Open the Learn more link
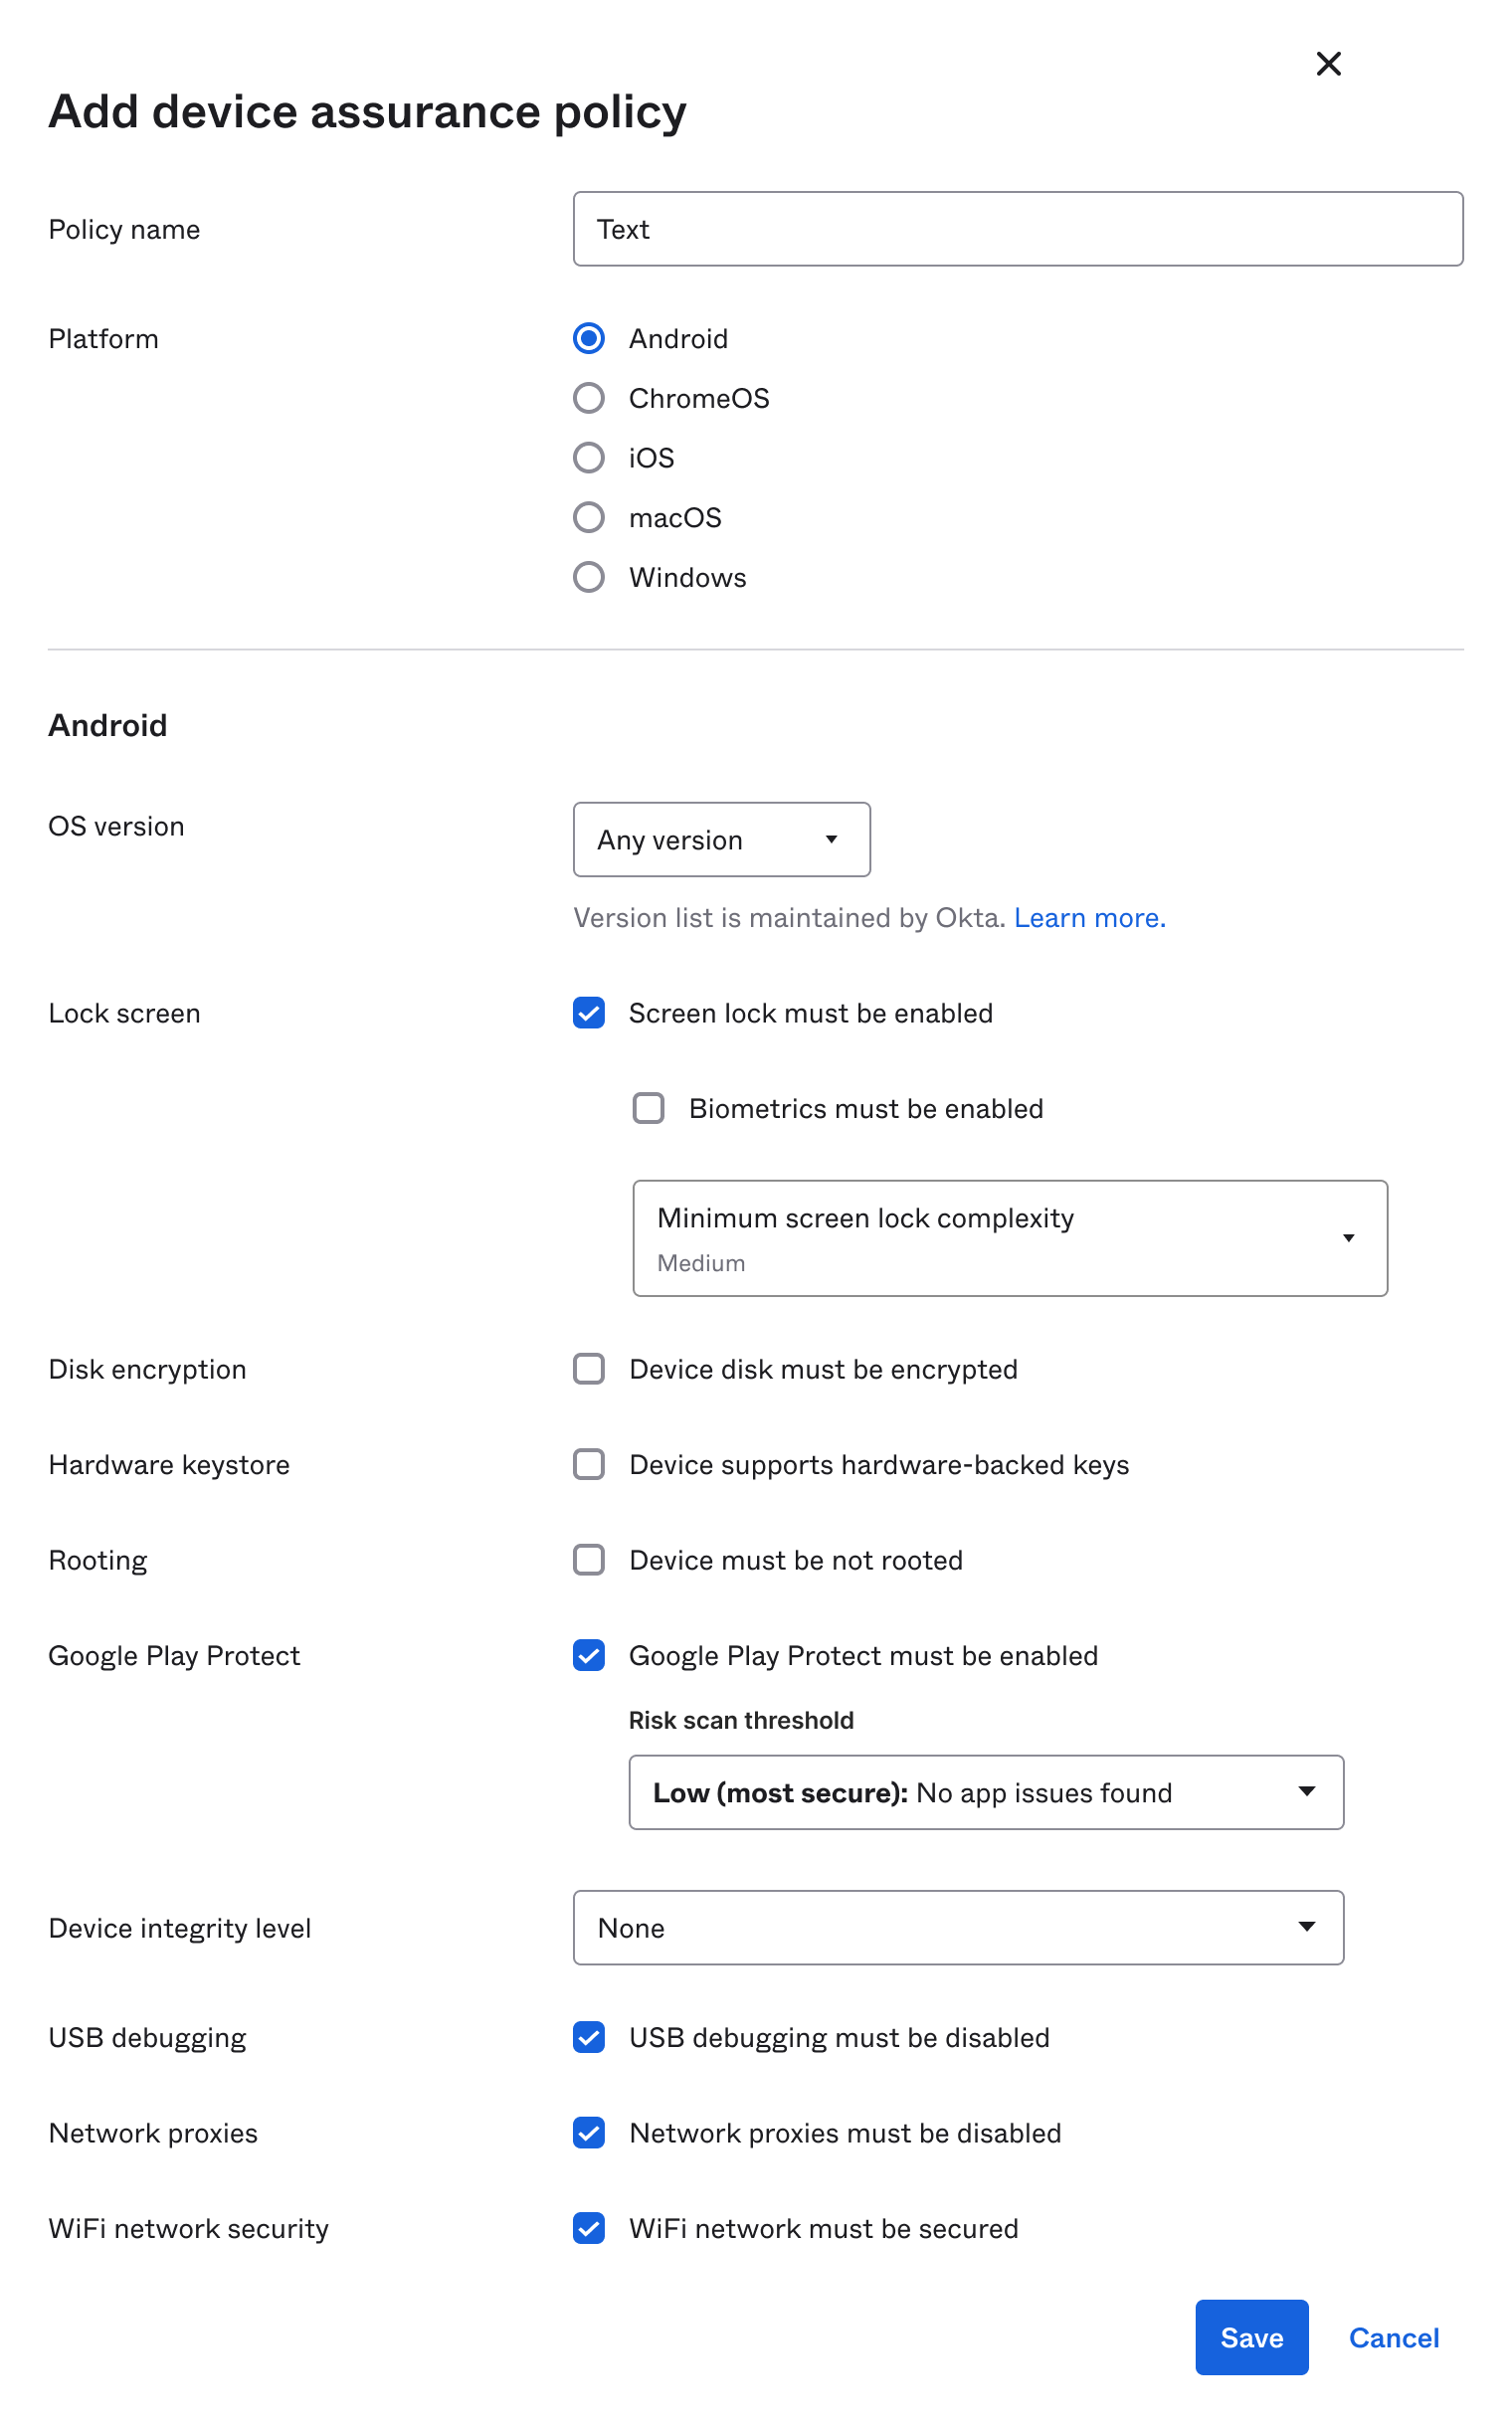1512x2423 pixels. click(x=1089, y=918)
